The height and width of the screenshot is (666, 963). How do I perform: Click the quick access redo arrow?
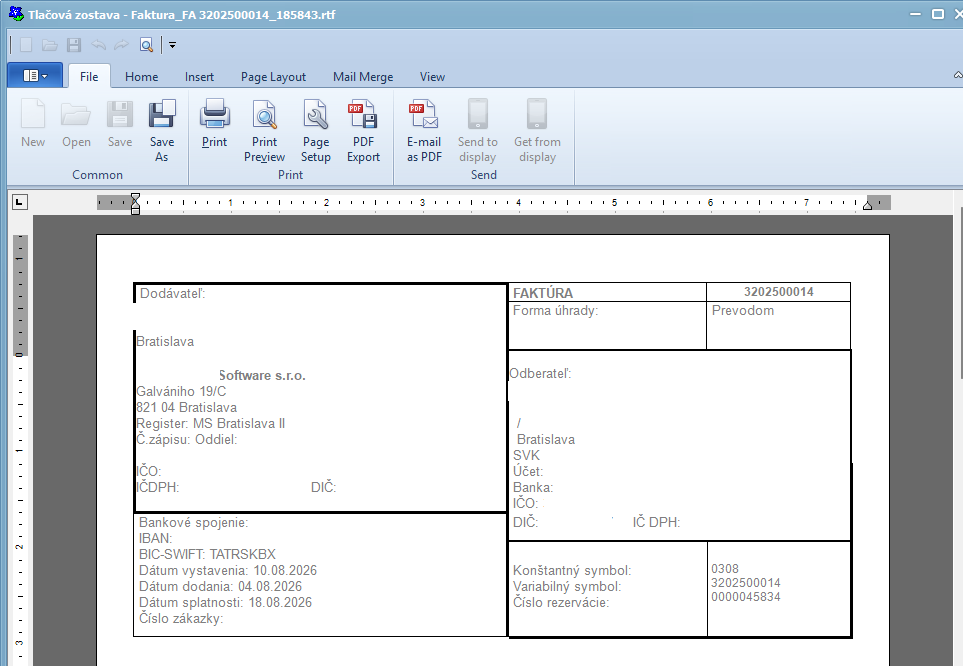pos(122,45)
